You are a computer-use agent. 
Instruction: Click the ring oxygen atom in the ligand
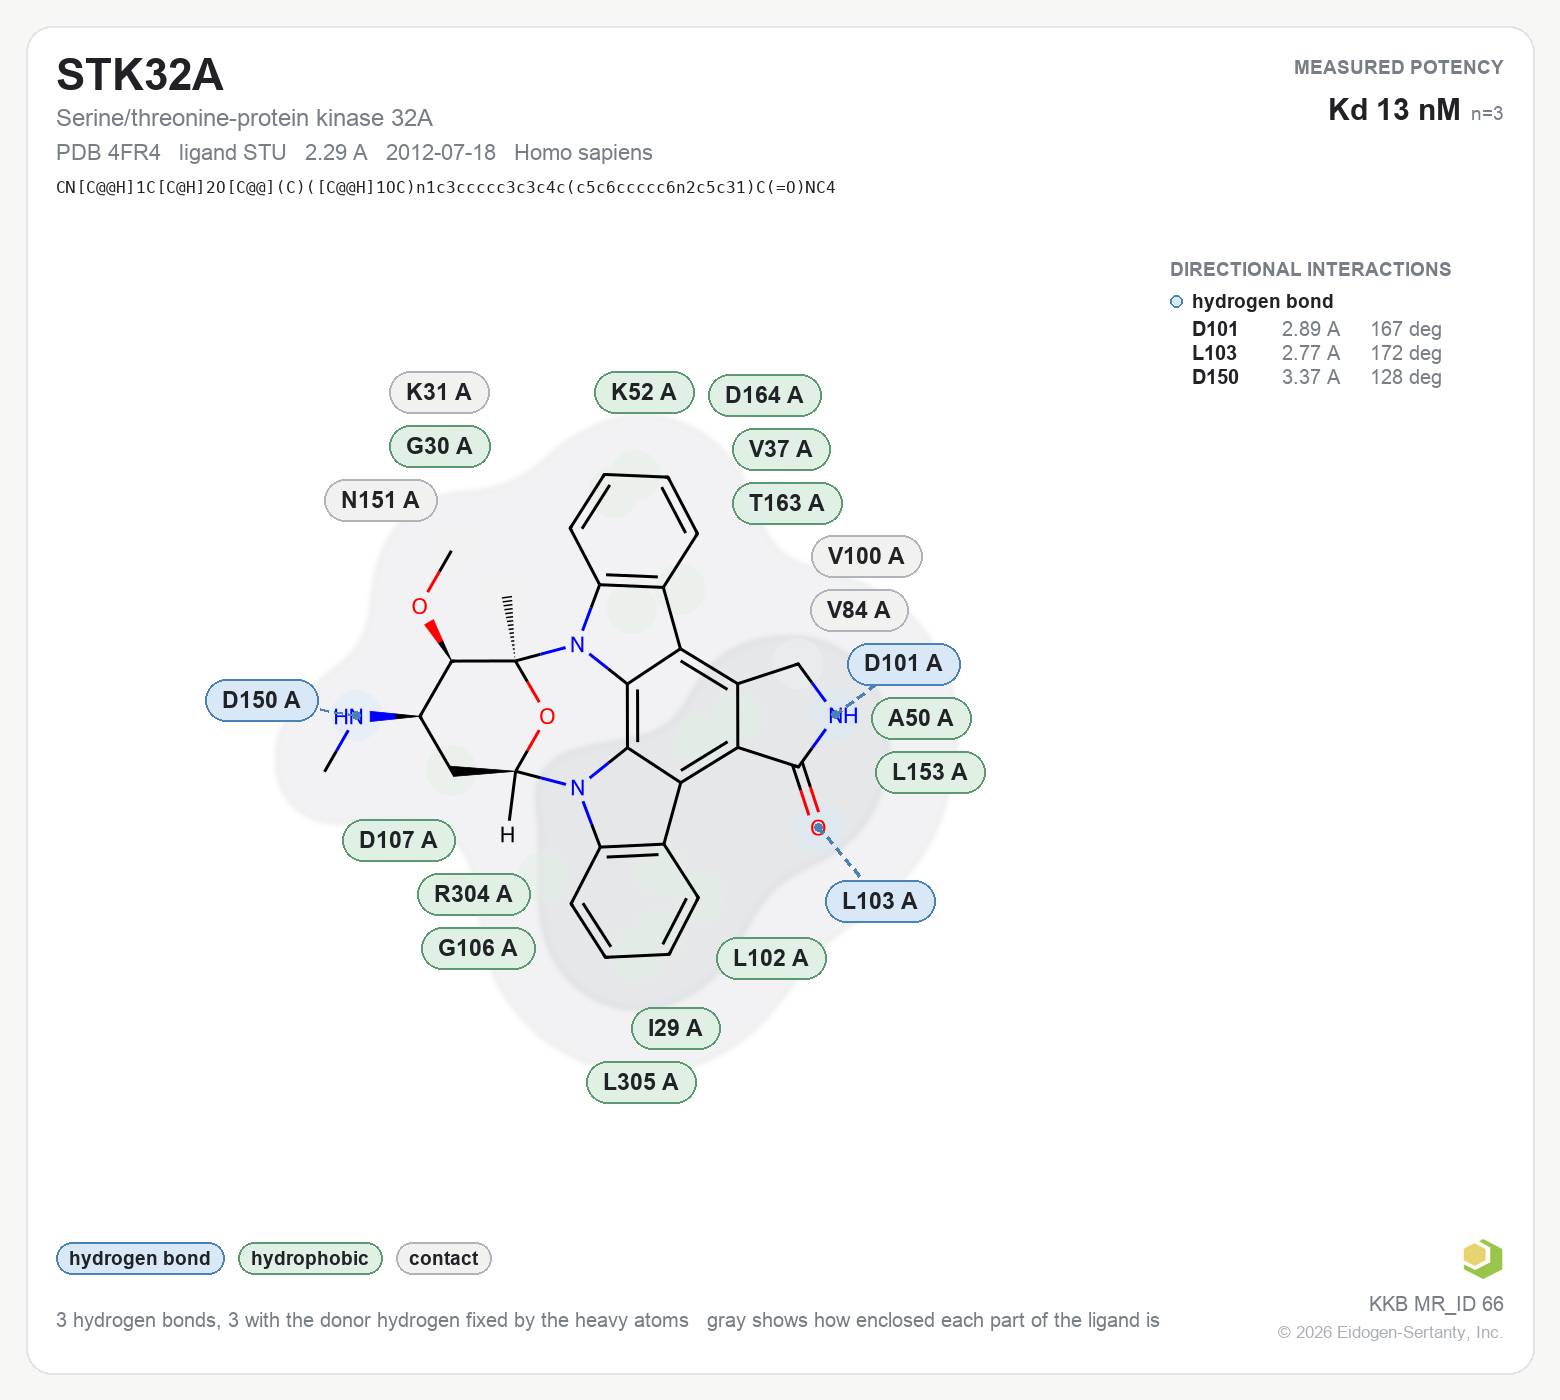(x=547, y=716)
